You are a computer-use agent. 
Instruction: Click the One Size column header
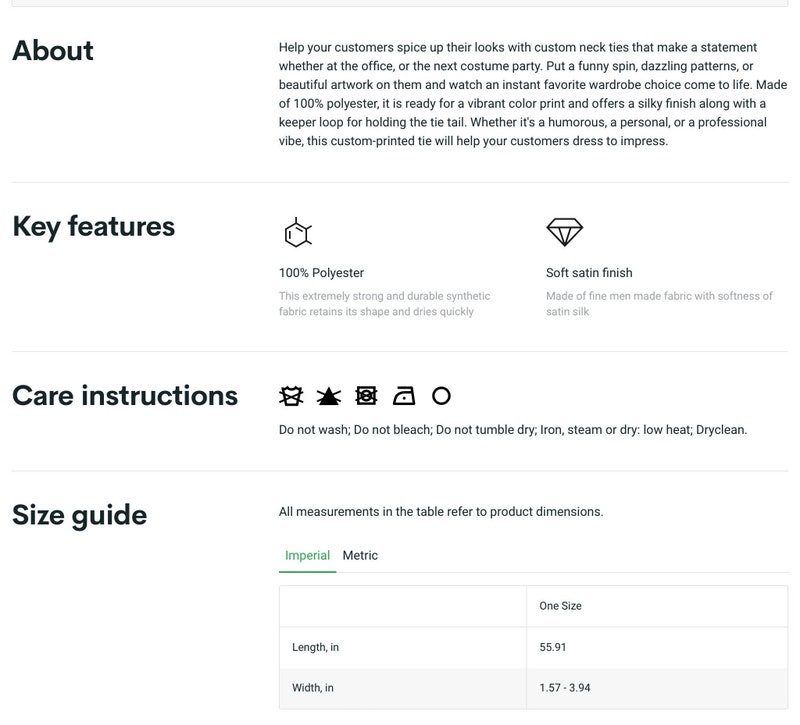[560, 606]
